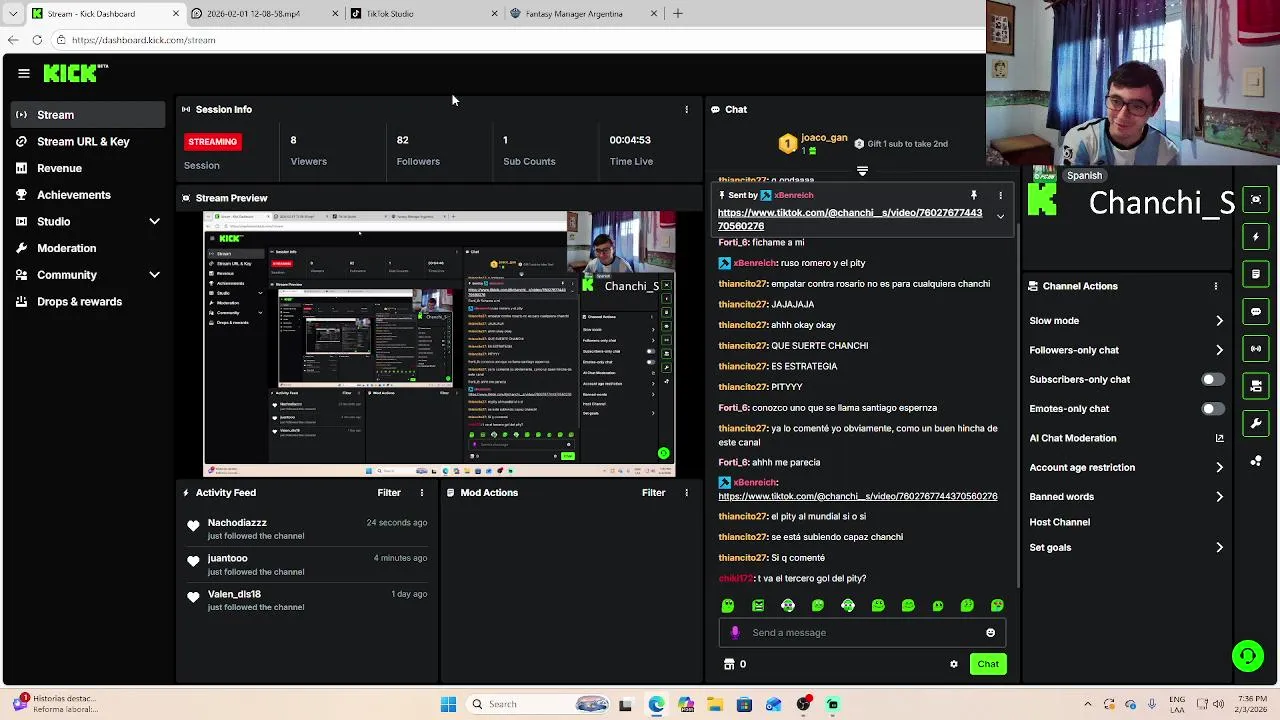Expand Banned words settings
Viewport: 1280px width, 720px height.
(x=1219, y=496)
